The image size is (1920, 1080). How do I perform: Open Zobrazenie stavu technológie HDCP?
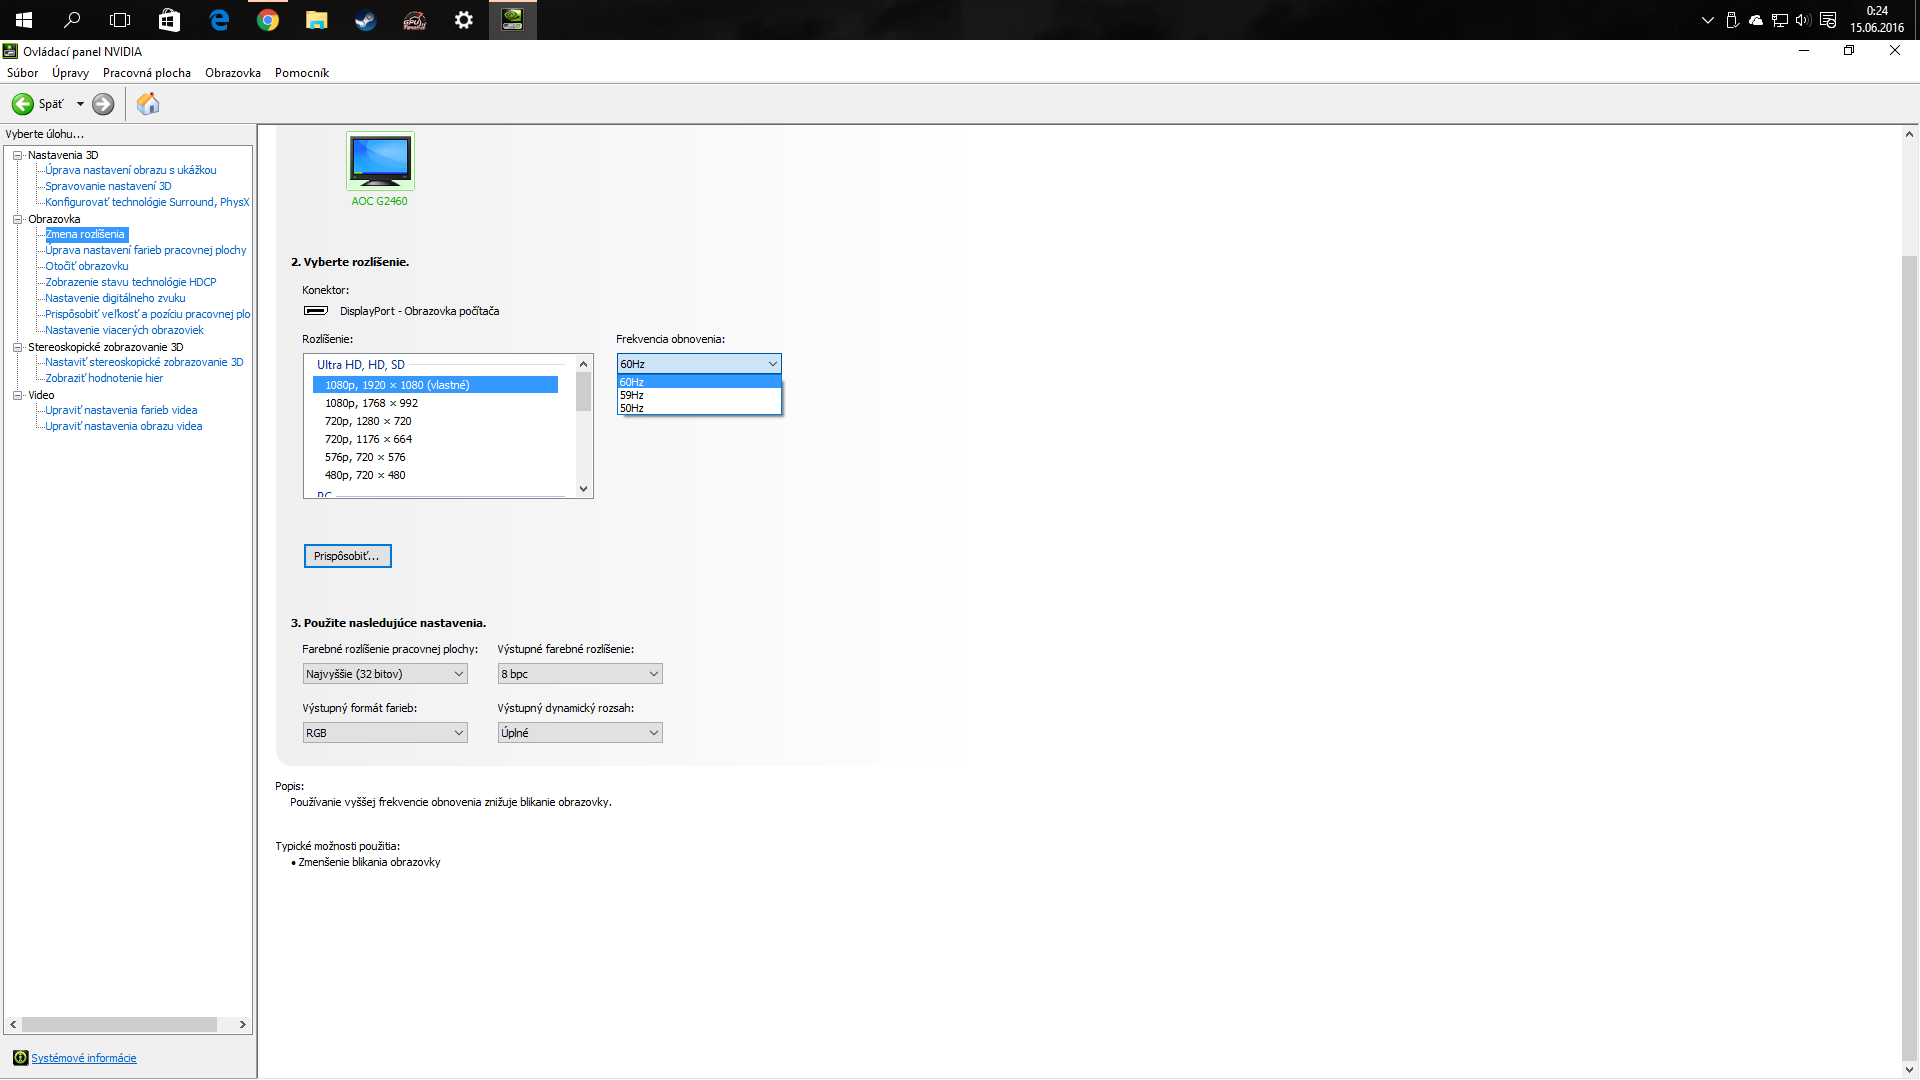[x=131, y=282]
